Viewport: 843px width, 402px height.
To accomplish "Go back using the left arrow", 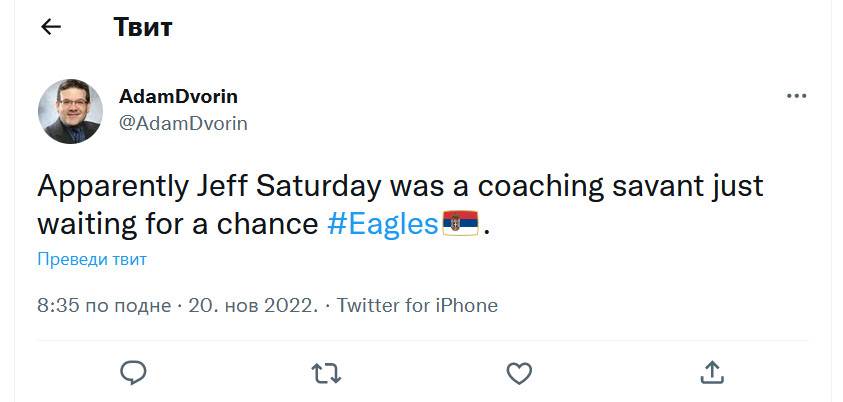I will click(x=51, y=28).
